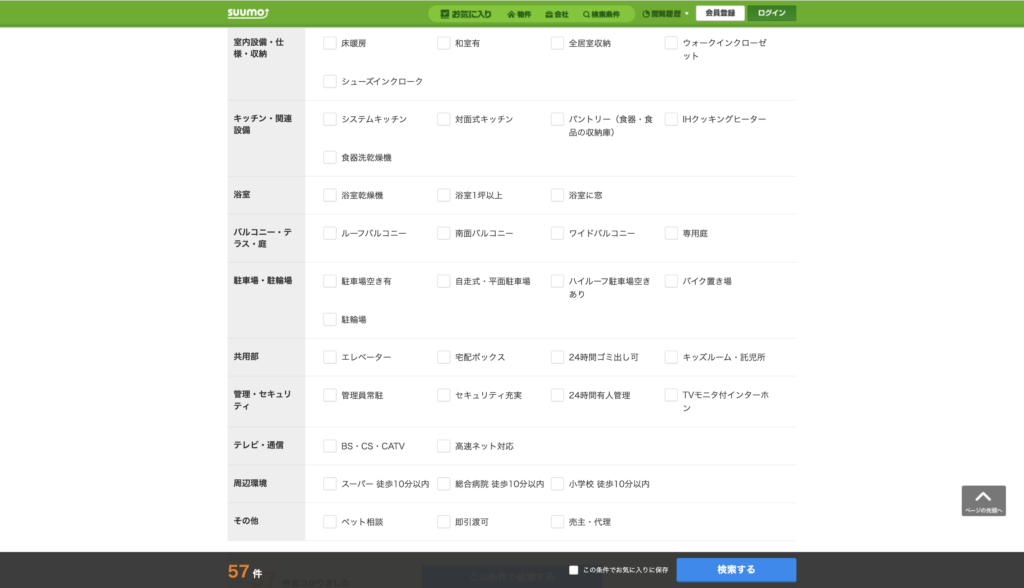Toggle この条件でお気に入りに保存 checkbox
The image size is (1024, 588).
(573, 570)
